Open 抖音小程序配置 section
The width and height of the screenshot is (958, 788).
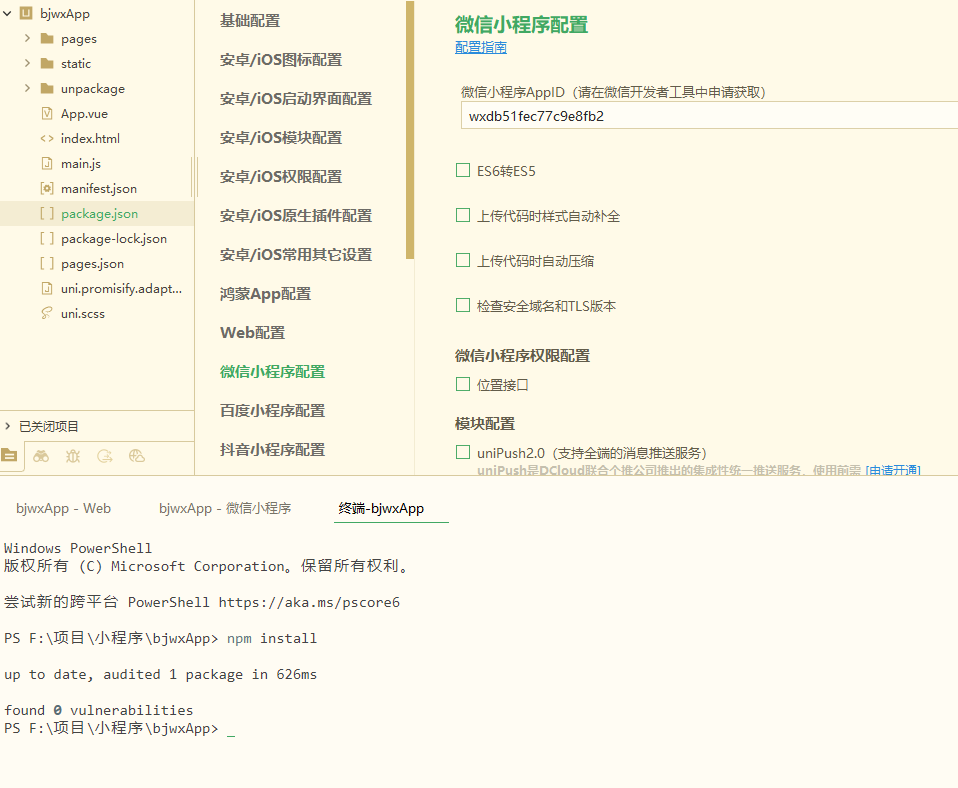(x=272, y=450)
